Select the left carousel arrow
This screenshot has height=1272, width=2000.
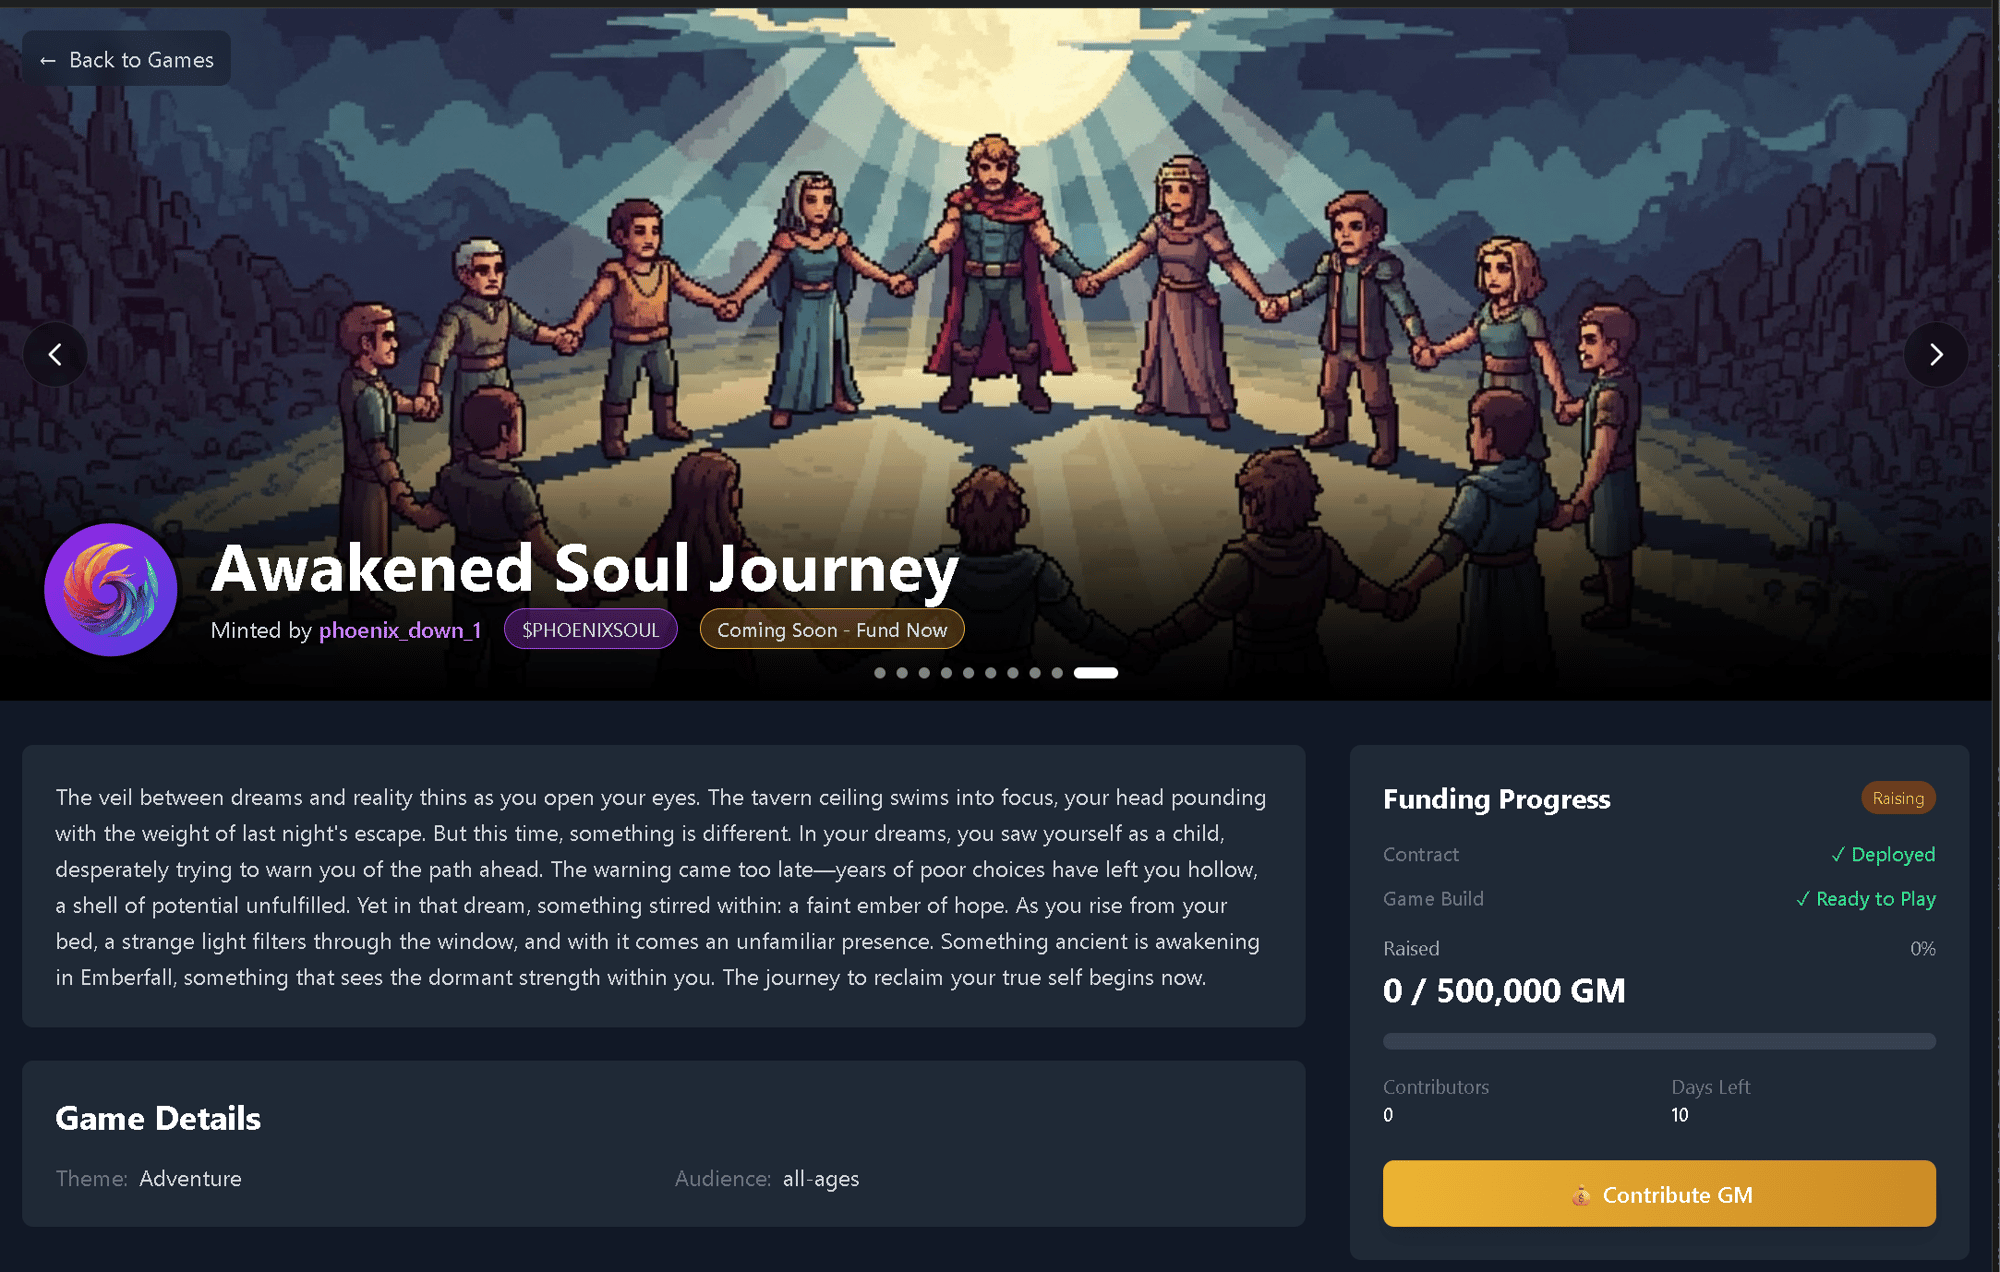(x=55, y=354)
